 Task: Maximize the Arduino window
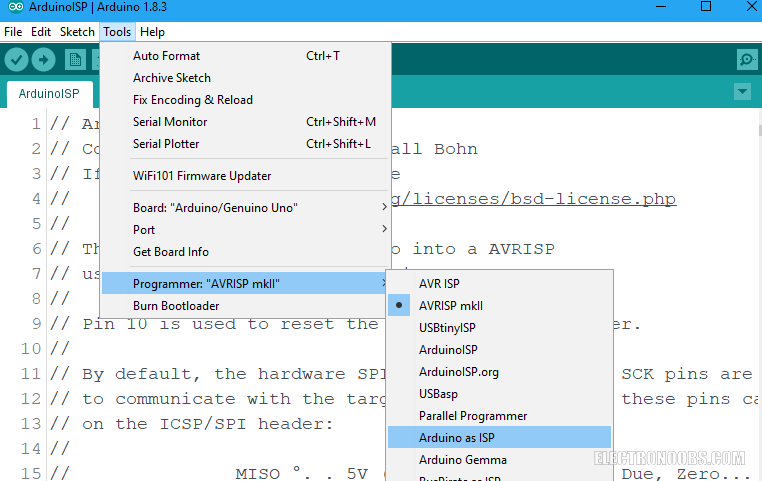tap(706, 7)
